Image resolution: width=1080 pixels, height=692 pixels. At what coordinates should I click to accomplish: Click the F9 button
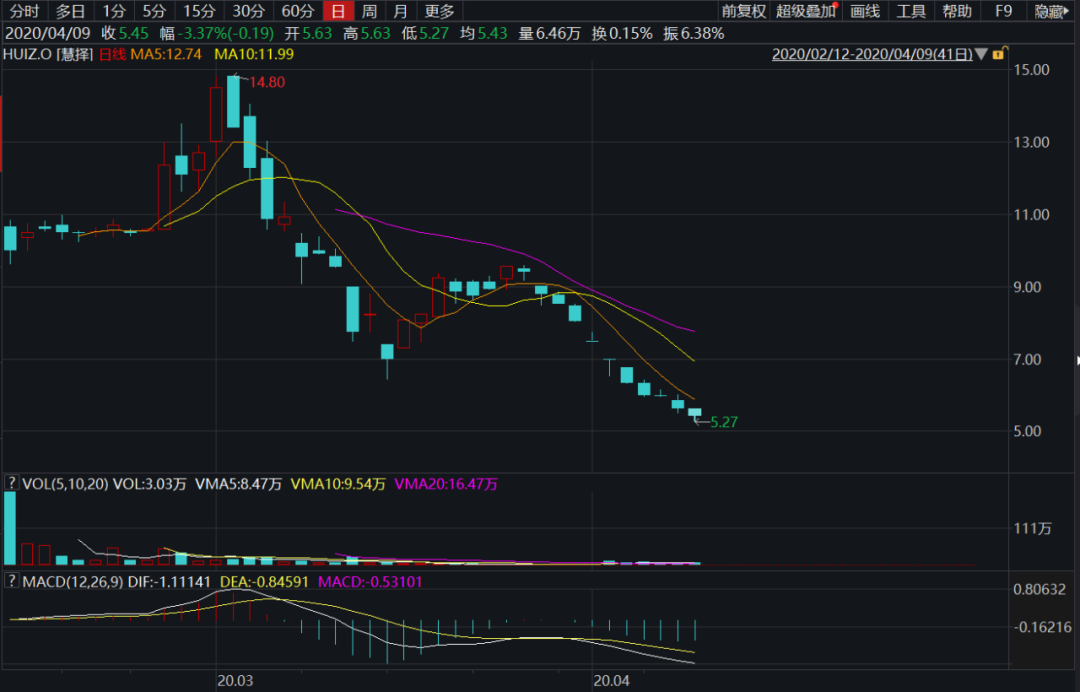pyautogui.click(x=1003, y=11)
